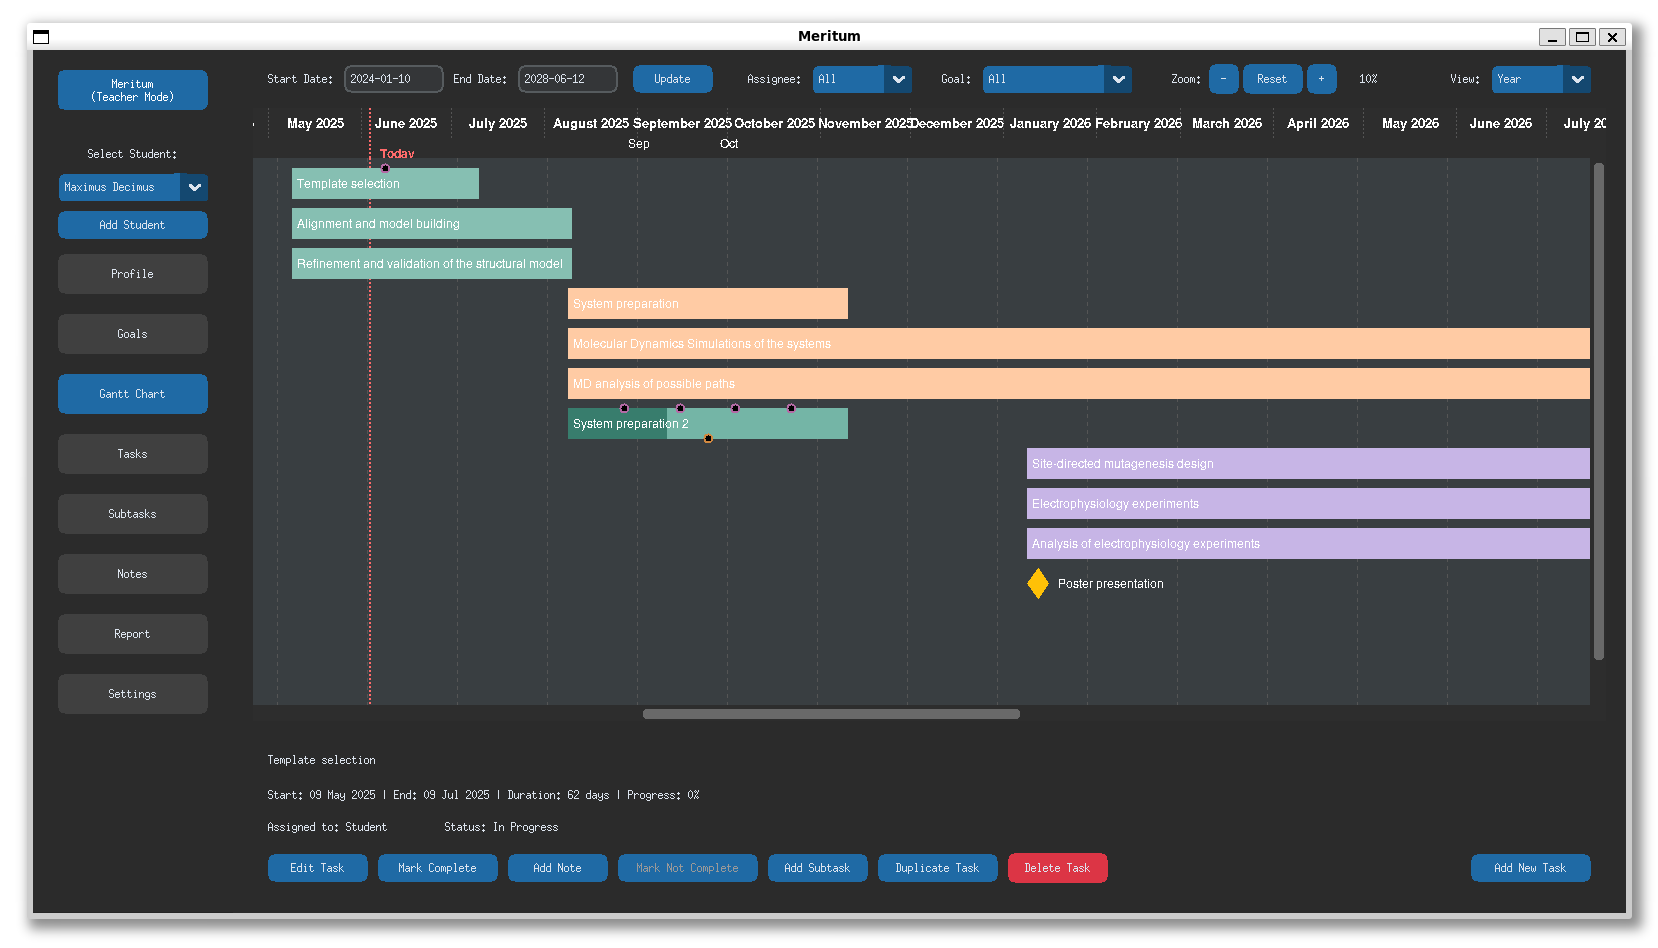Click the zoom out minus button
Screen dimensions: 1658x948
[1223, 79]
